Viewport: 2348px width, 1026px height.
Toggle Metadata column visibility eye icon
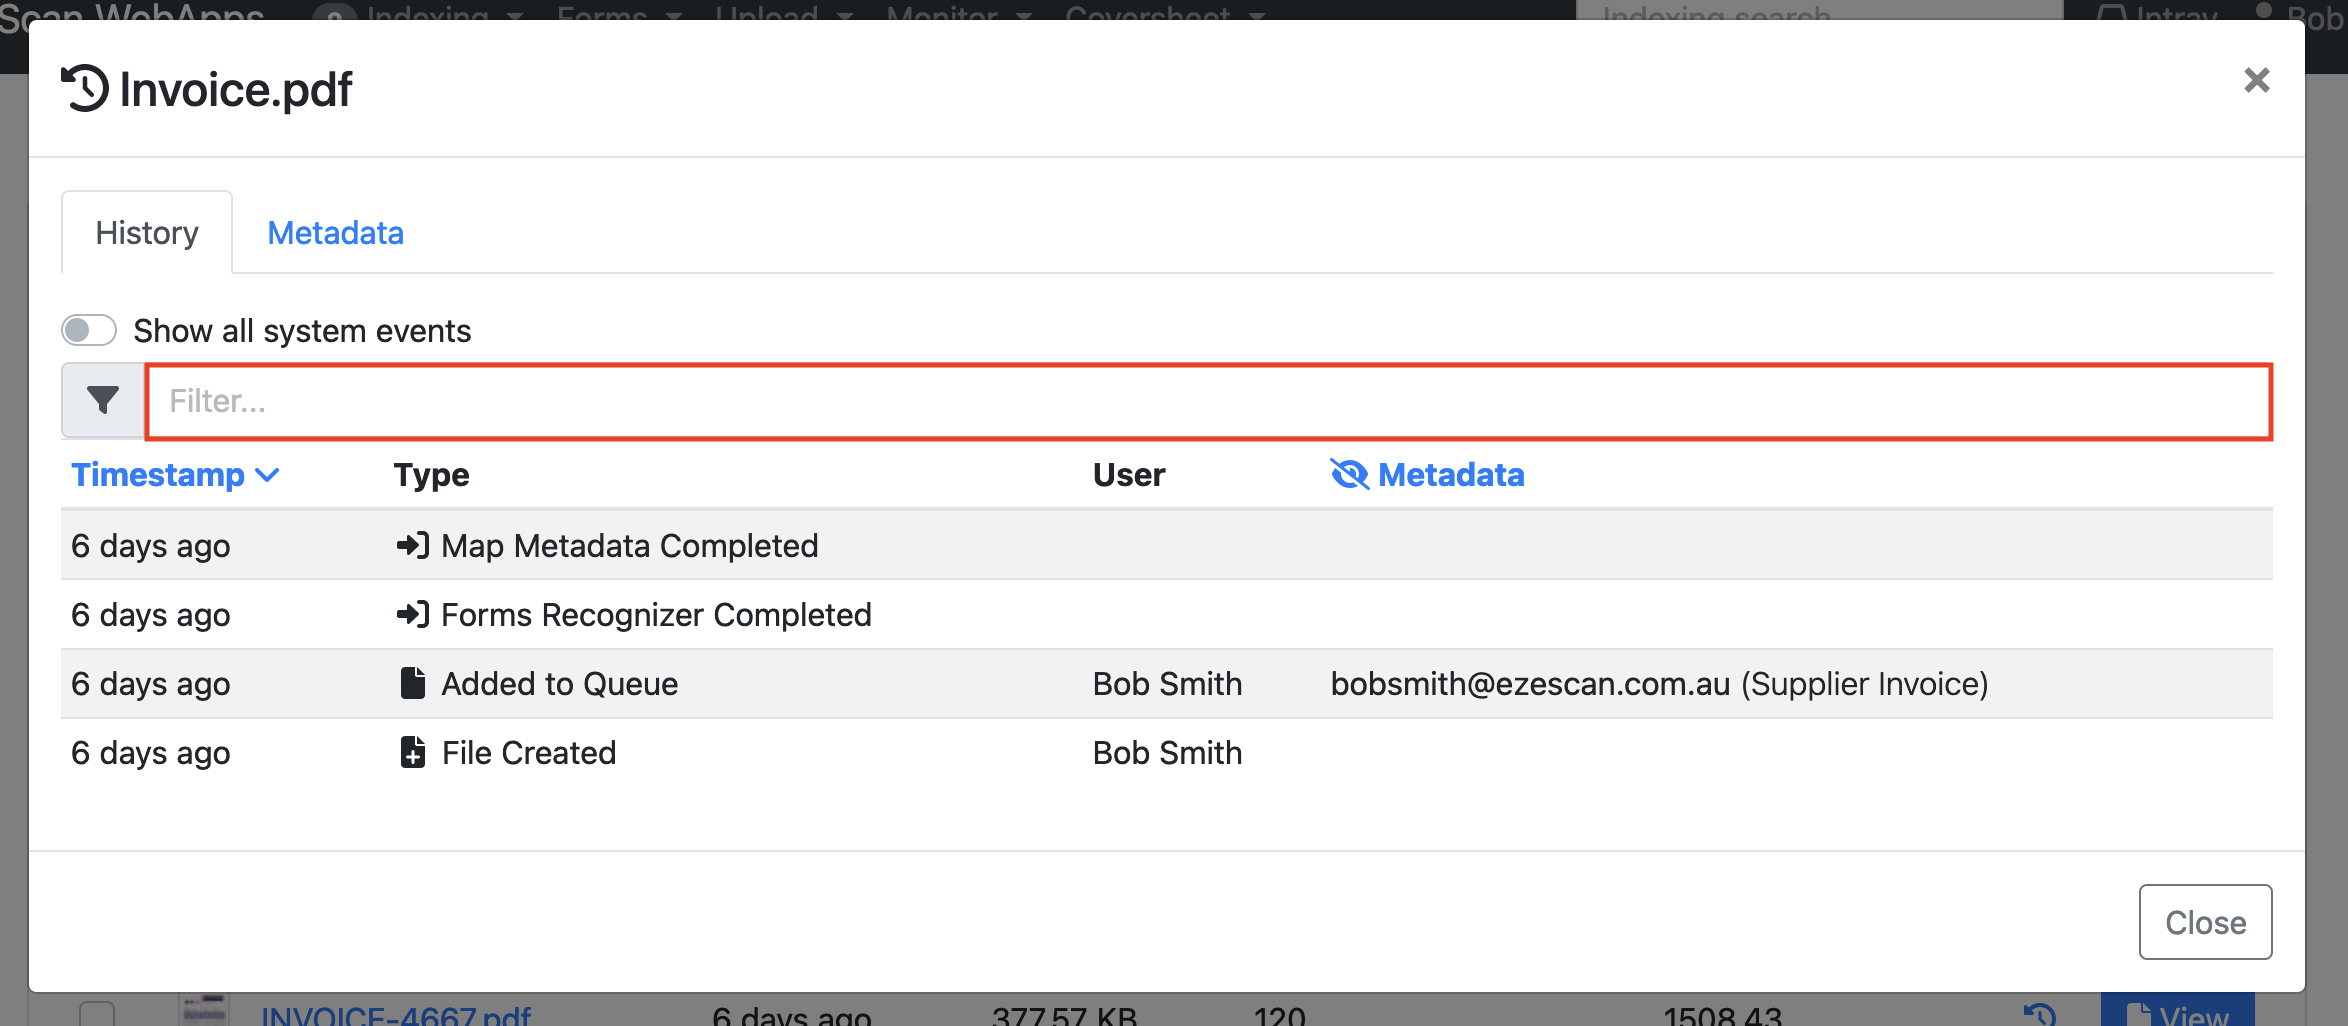pos(1349,474)
